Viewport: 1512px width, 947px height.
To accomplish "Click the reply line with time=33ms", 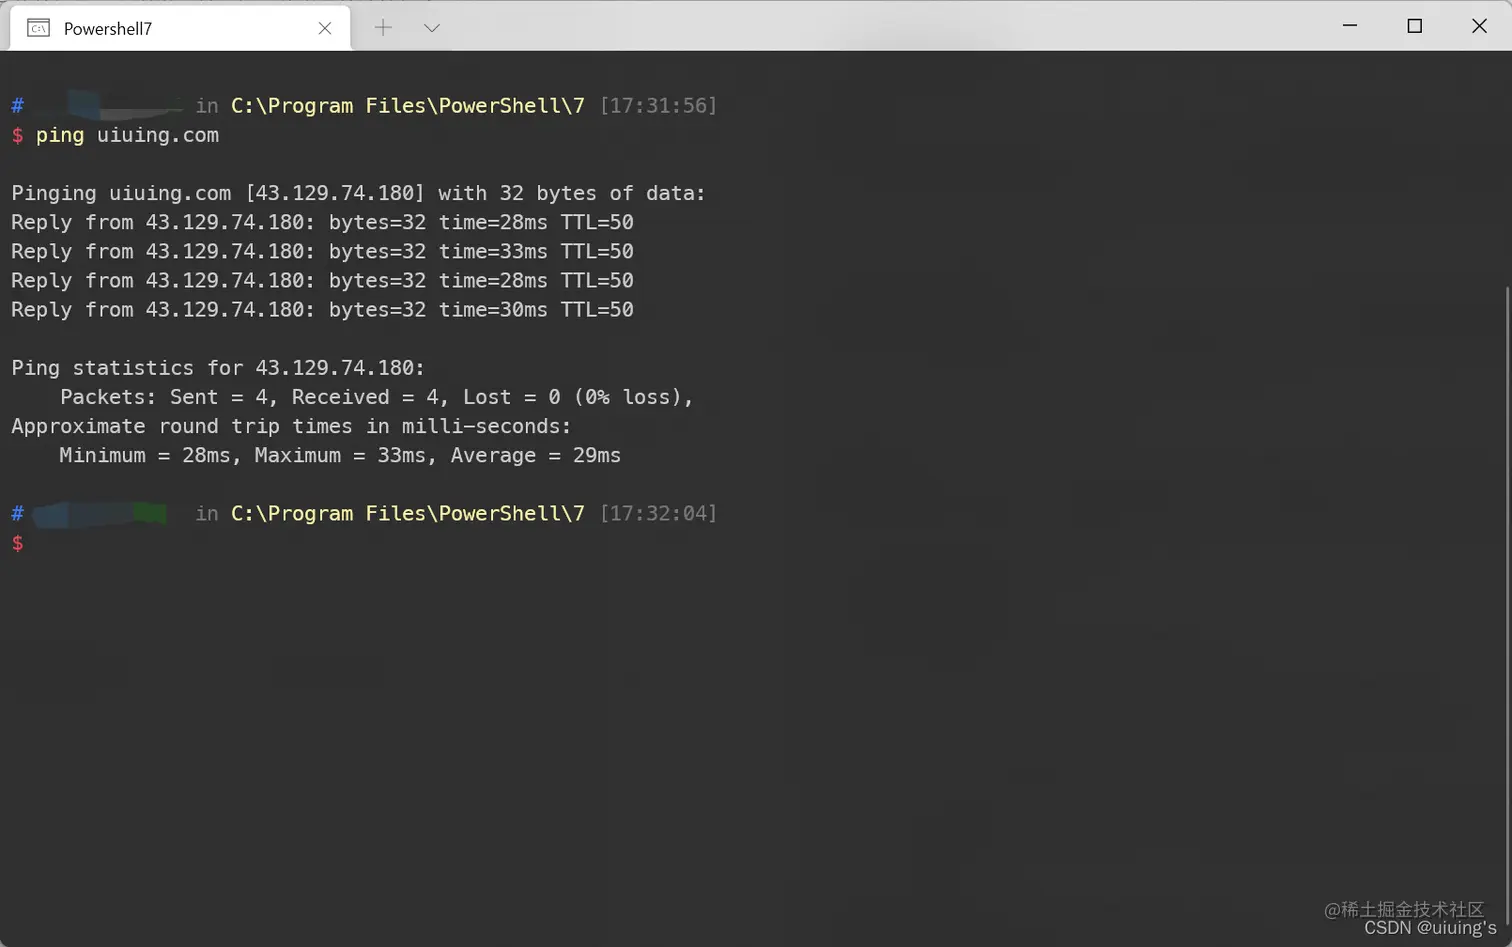I will 322,251.
